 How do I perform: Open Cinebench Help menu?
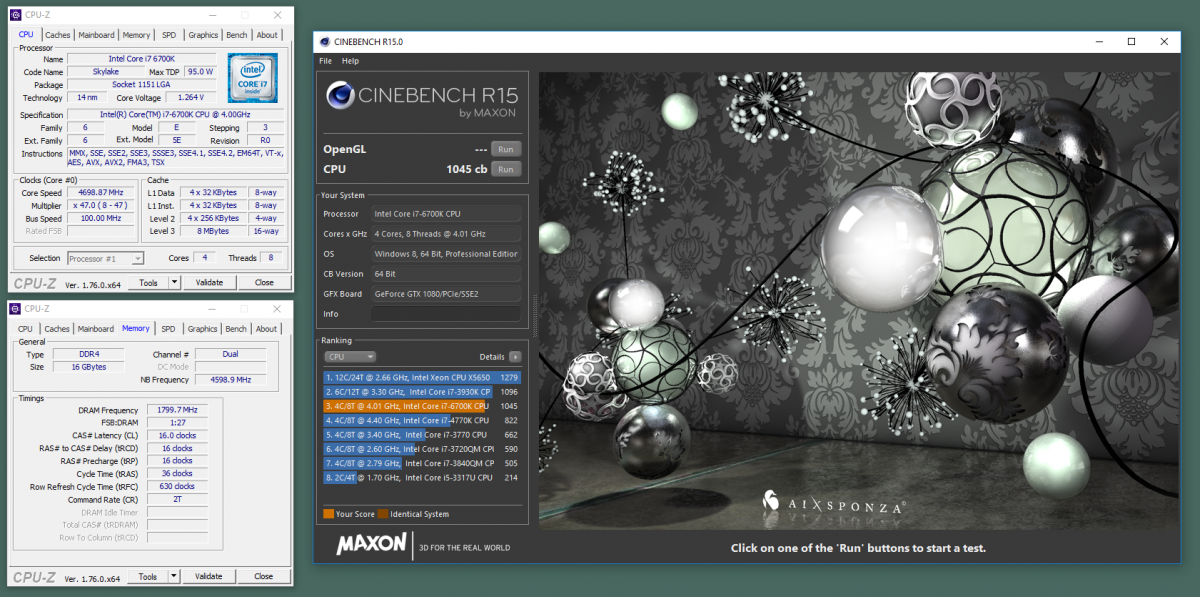tap(350, 61)
